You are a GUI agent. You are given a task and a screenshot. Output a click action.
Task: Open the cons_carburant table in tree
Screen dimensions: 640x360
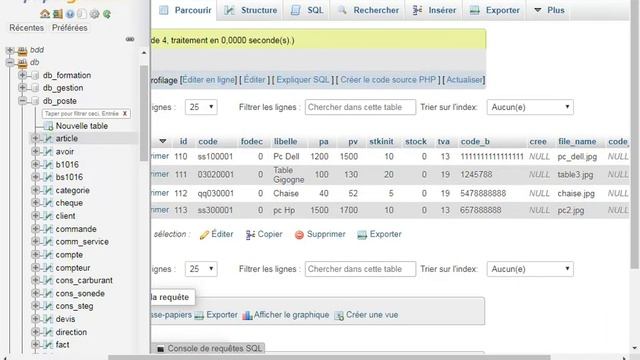[x=84, y=280]
